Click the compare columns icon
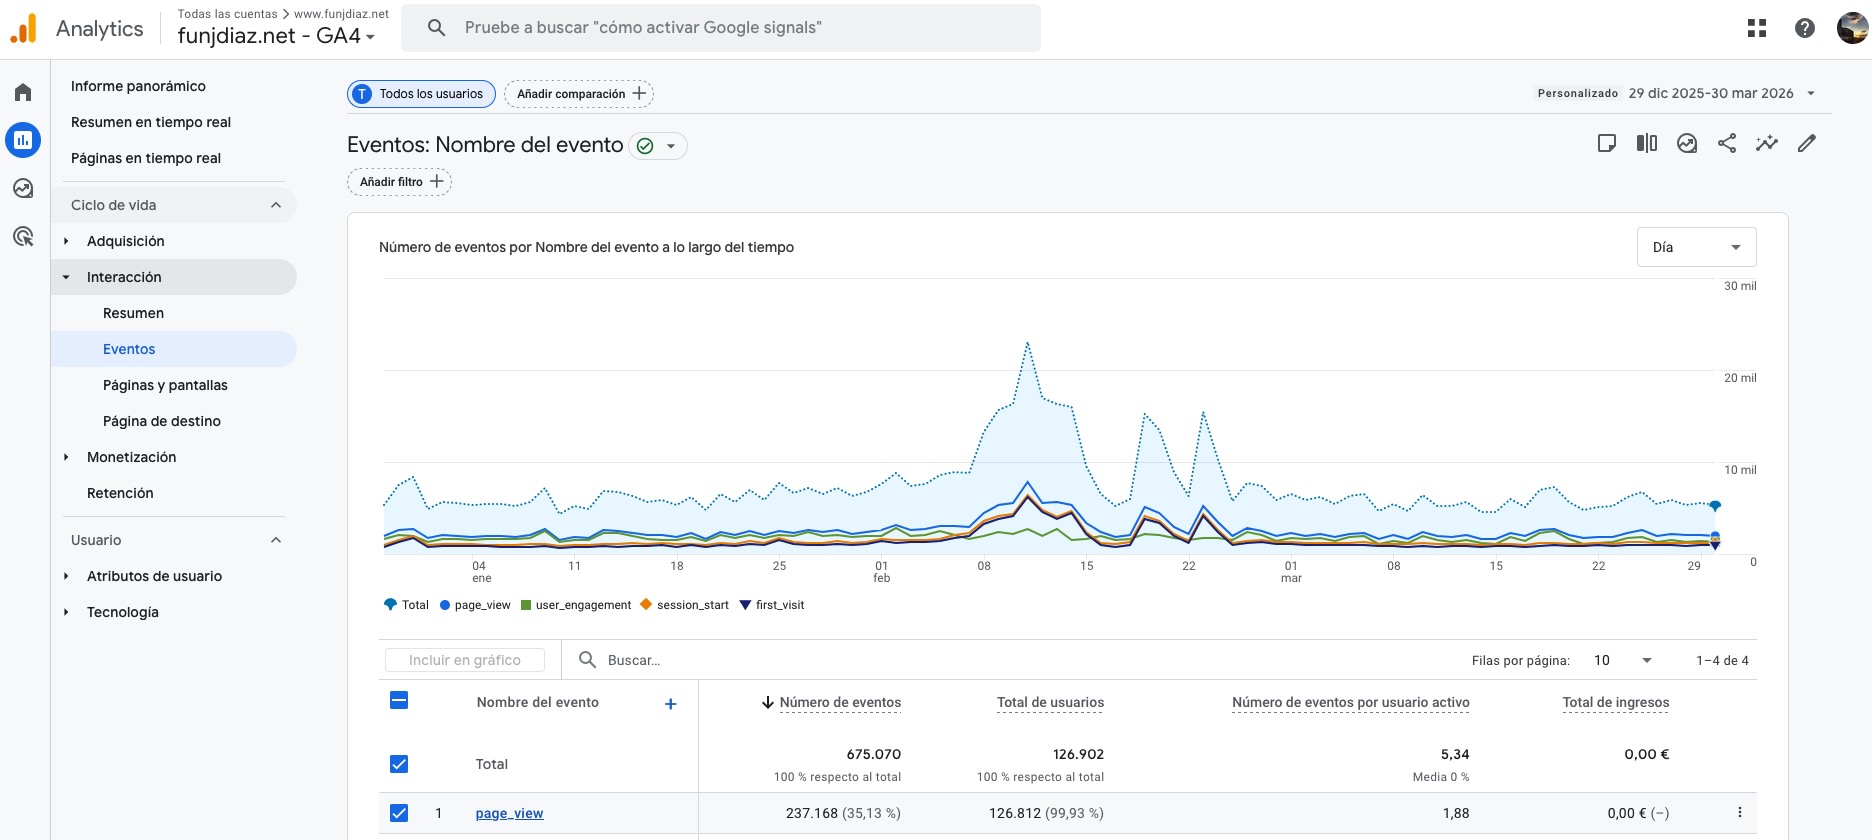 pos(1646,143)
